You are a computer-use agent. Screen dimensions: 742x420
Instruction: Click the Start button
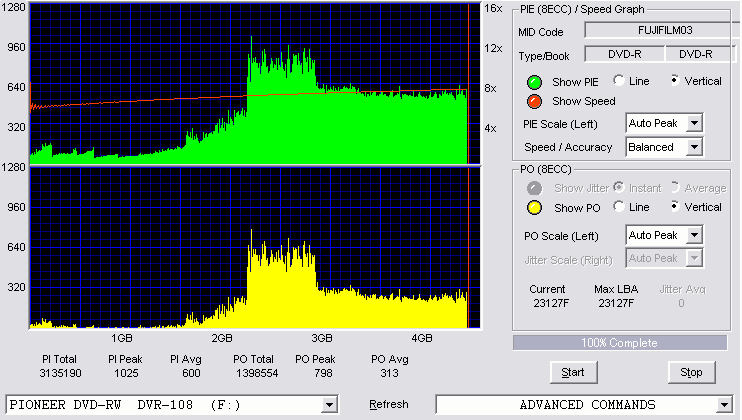(x=573, y=373)
